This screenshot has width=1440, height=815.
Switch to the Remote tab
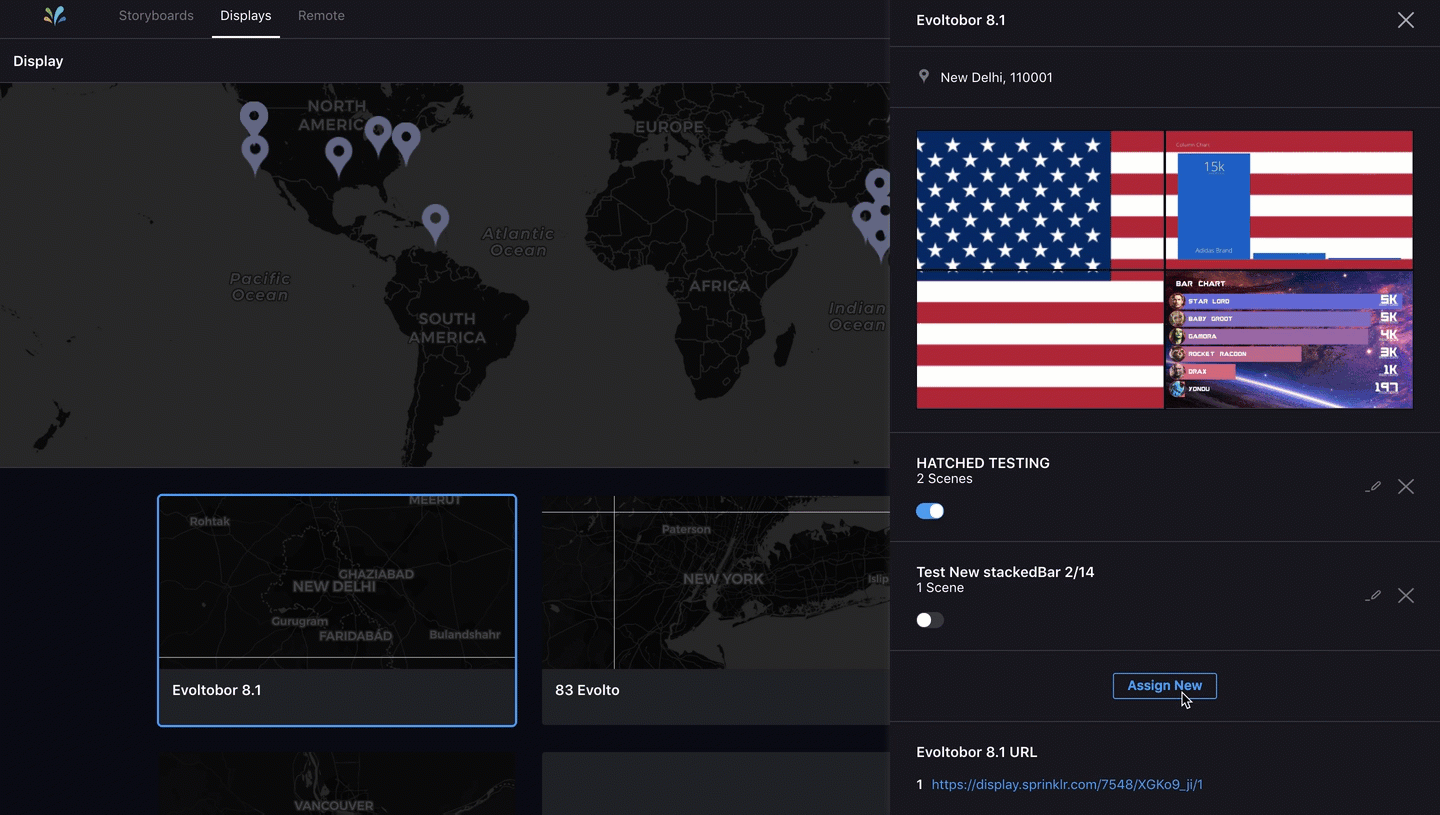(321, 16)
